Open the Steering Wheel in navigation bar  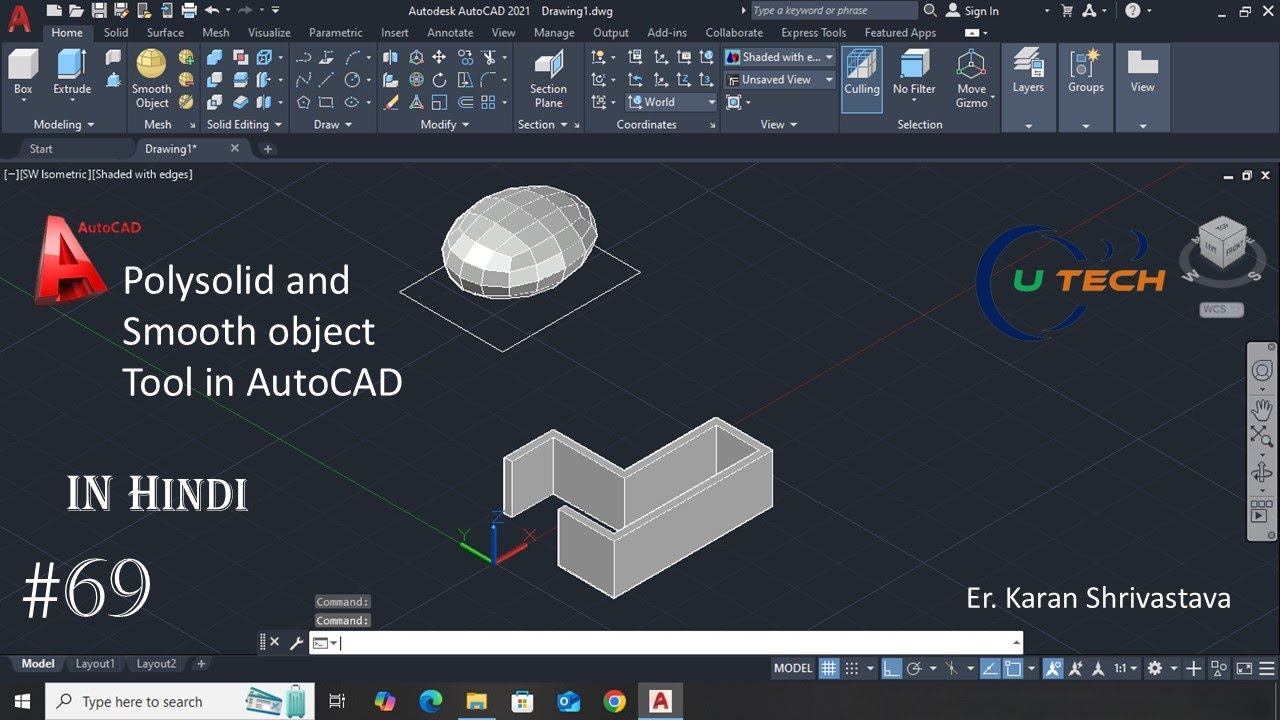pyautogui.click(x=1261, y=371)
